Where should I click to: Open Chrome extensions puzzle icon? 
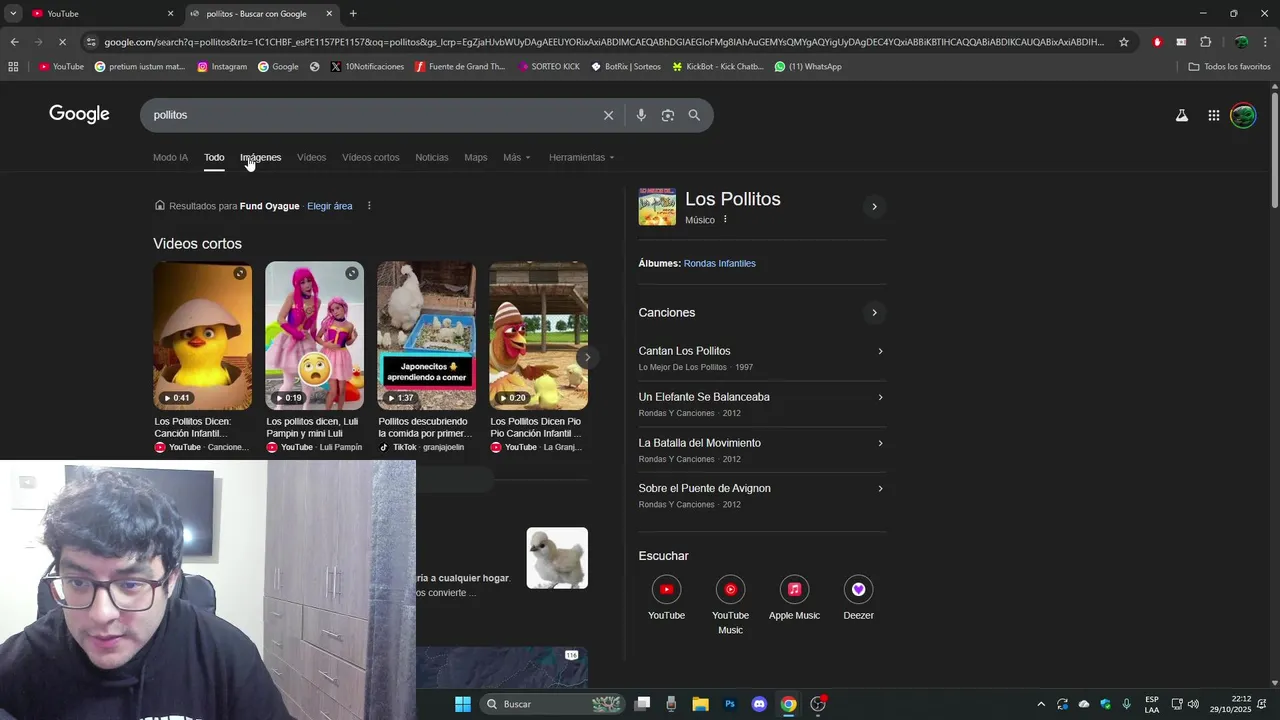[1205, 42]
